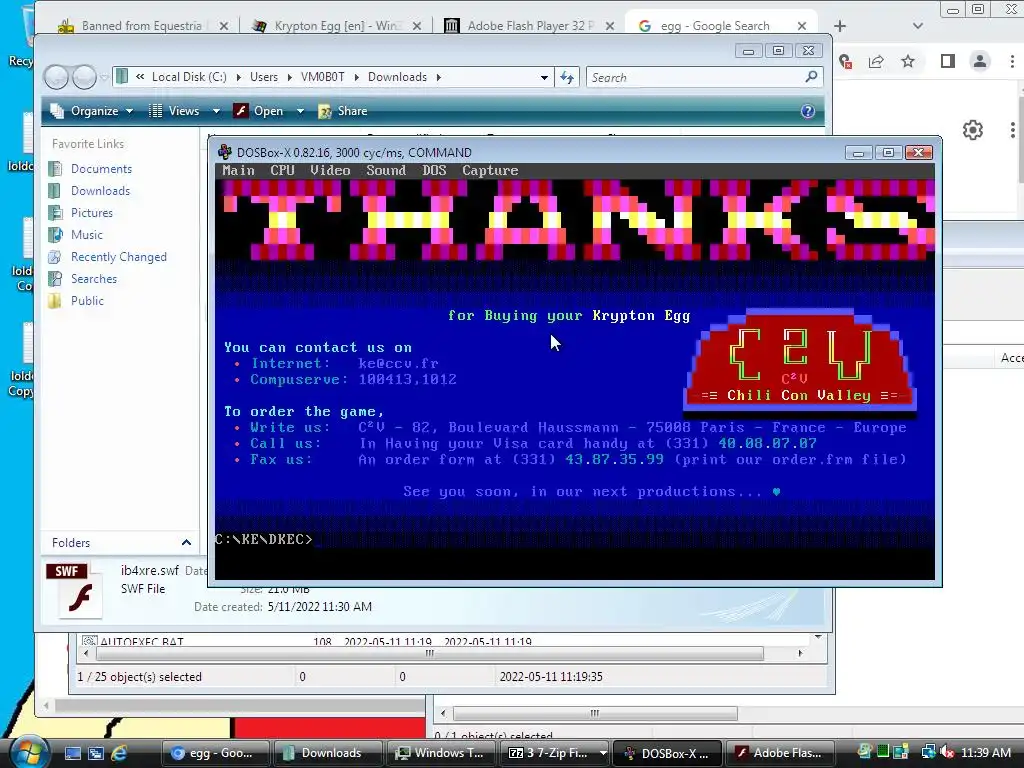Open Searches in Favorite Links
The width and height of the screenshot is (1024, 768).
93,279
